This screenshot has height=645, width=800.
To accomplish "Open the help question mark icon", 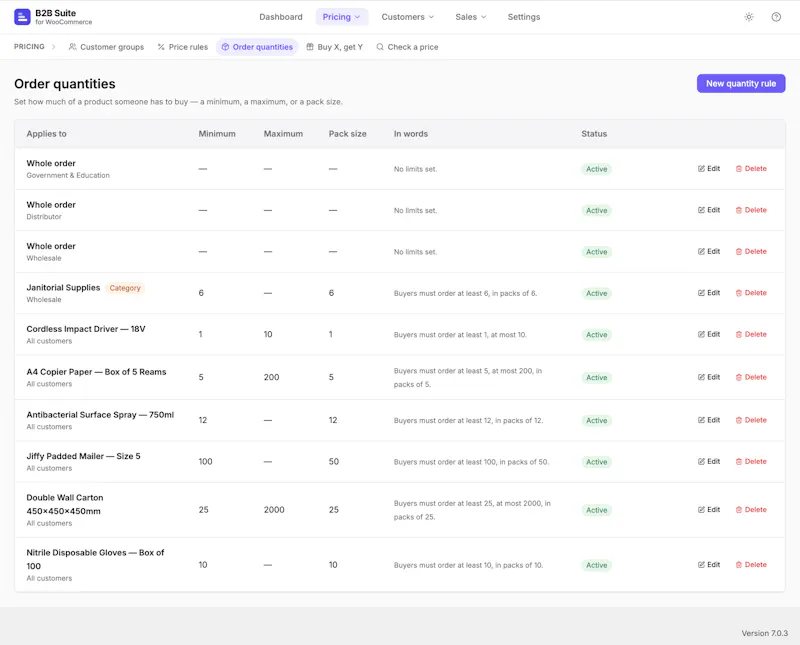I will point(776,17).
